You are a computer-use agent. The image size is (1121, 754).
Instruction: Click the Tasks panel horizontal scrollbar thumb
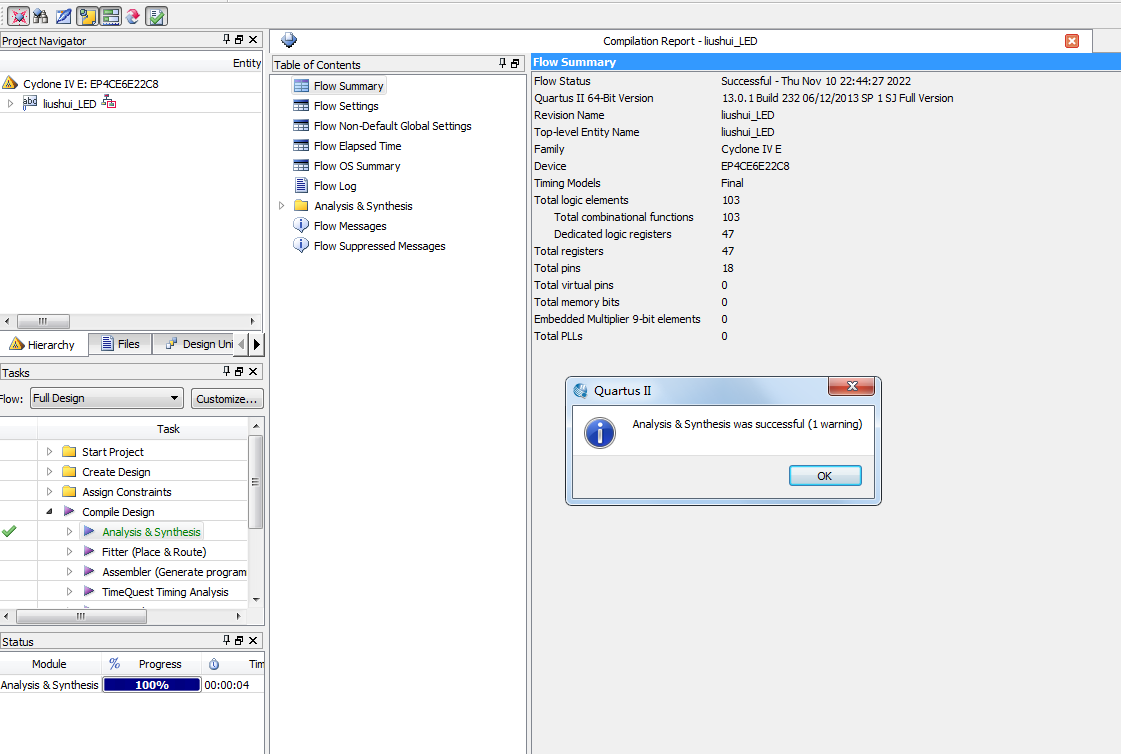[81, 616]
